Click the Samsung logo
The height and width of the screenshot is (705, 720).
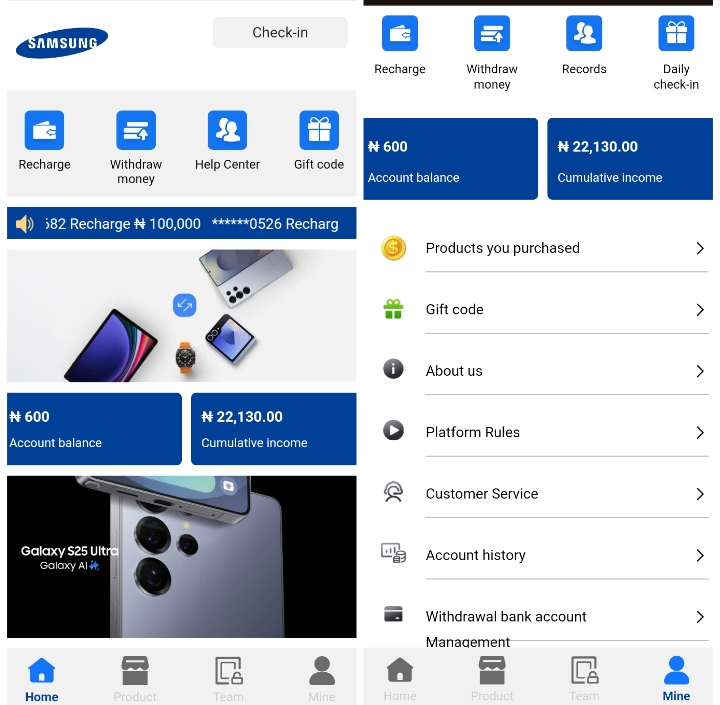tap(62, 43)
